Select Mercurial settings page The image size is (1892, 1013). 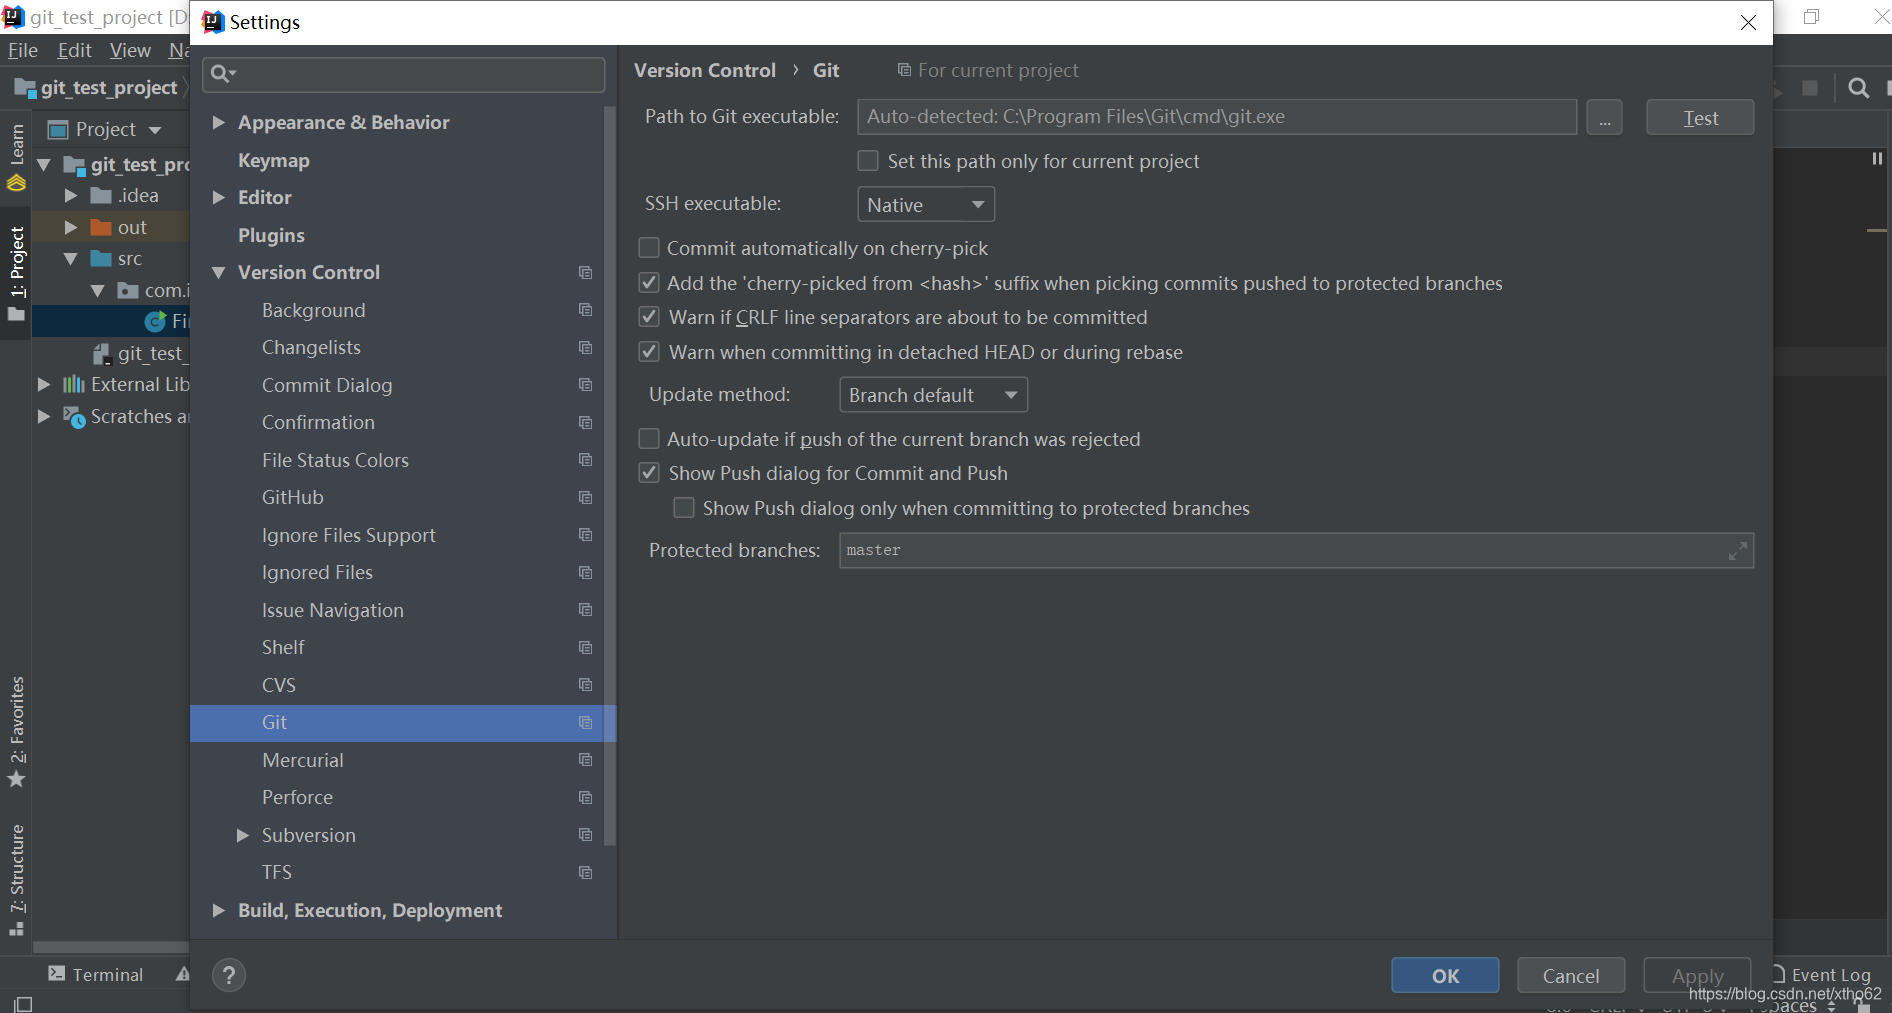click(x=302, y=760)
